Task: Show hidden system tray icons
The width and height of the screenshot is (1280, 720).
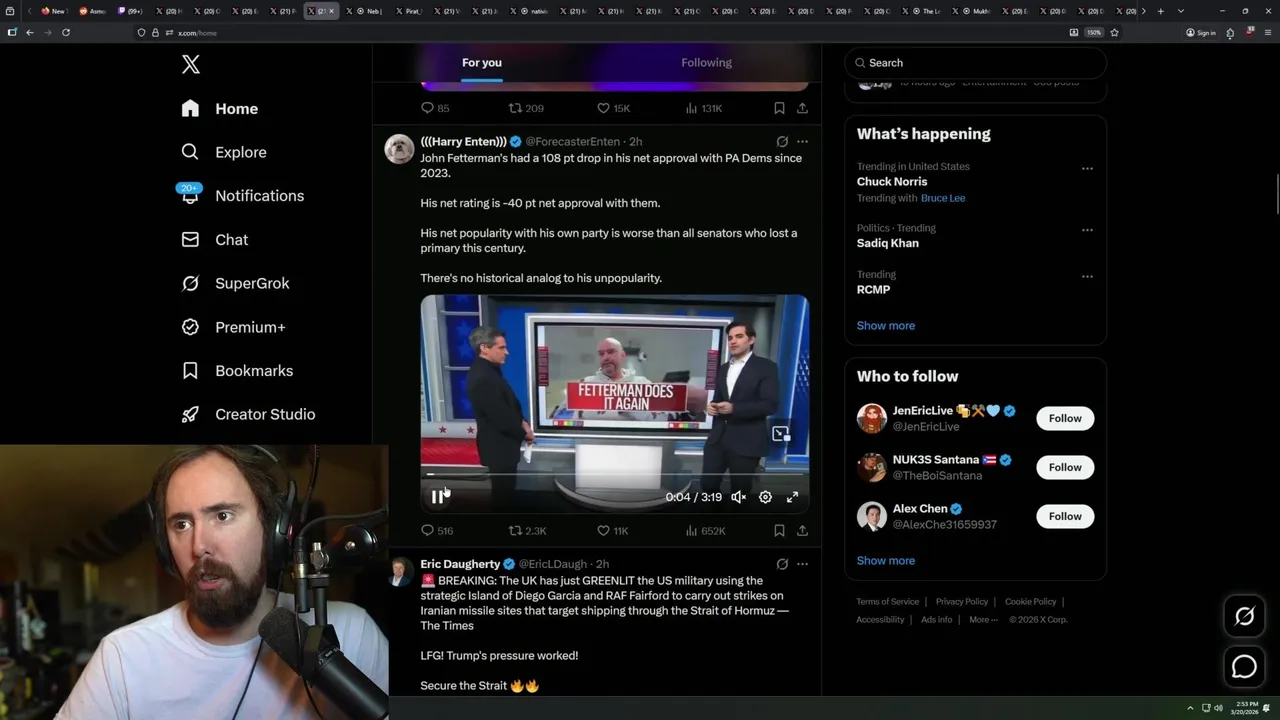Action: (1190, 708)
